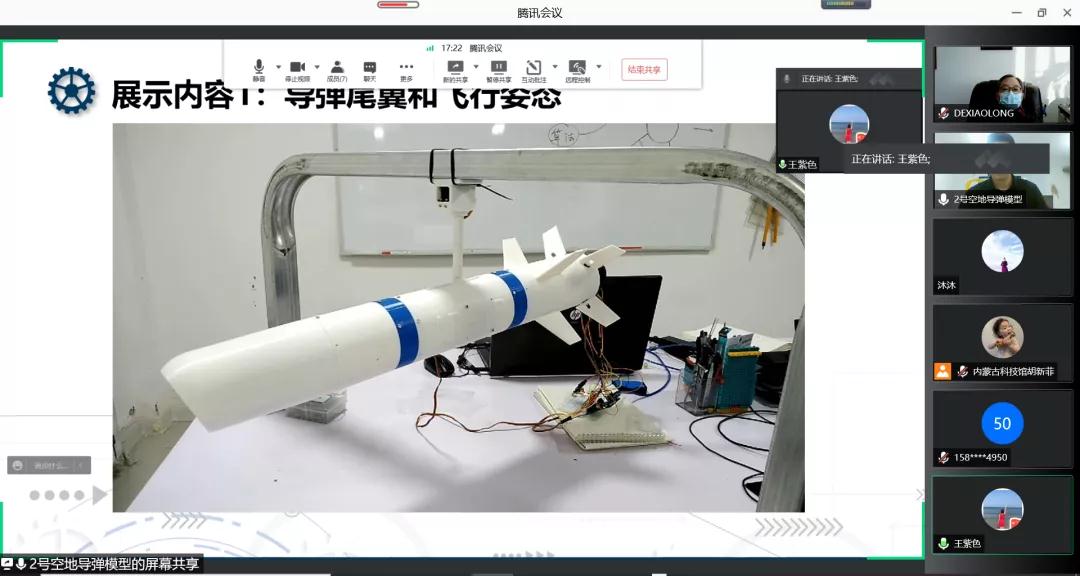Open the dropdown arrow beside 远程控制
1080x576 pixels.
[599, 67]
